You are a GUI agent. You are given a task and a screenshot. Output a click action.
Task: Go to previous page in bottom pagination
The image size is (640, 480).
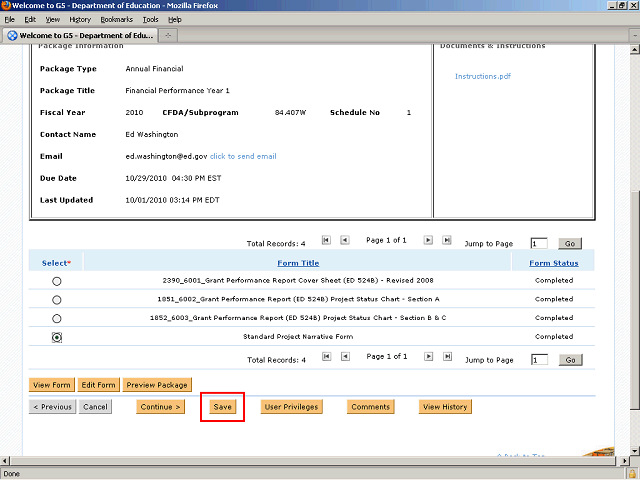(x=345, y=356)
